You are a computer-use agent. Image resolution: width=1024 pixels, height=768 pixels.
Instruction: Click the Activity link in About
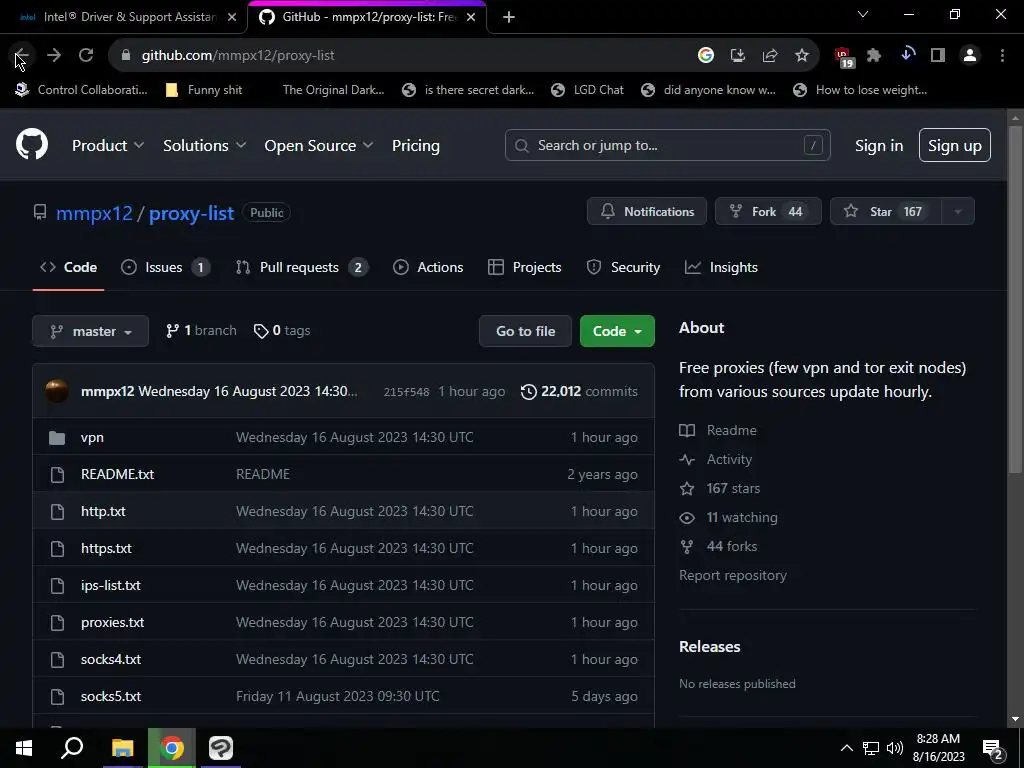click(x=716, y=459)
